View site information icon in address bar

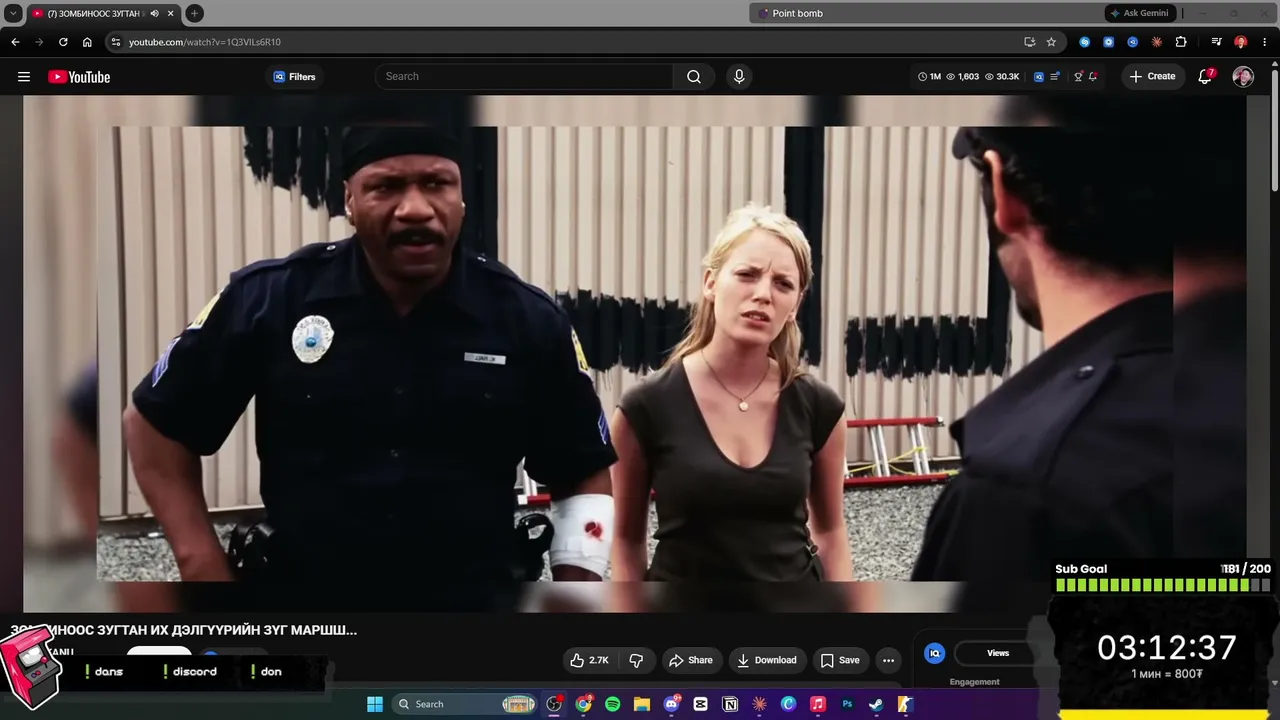point(115,42)
